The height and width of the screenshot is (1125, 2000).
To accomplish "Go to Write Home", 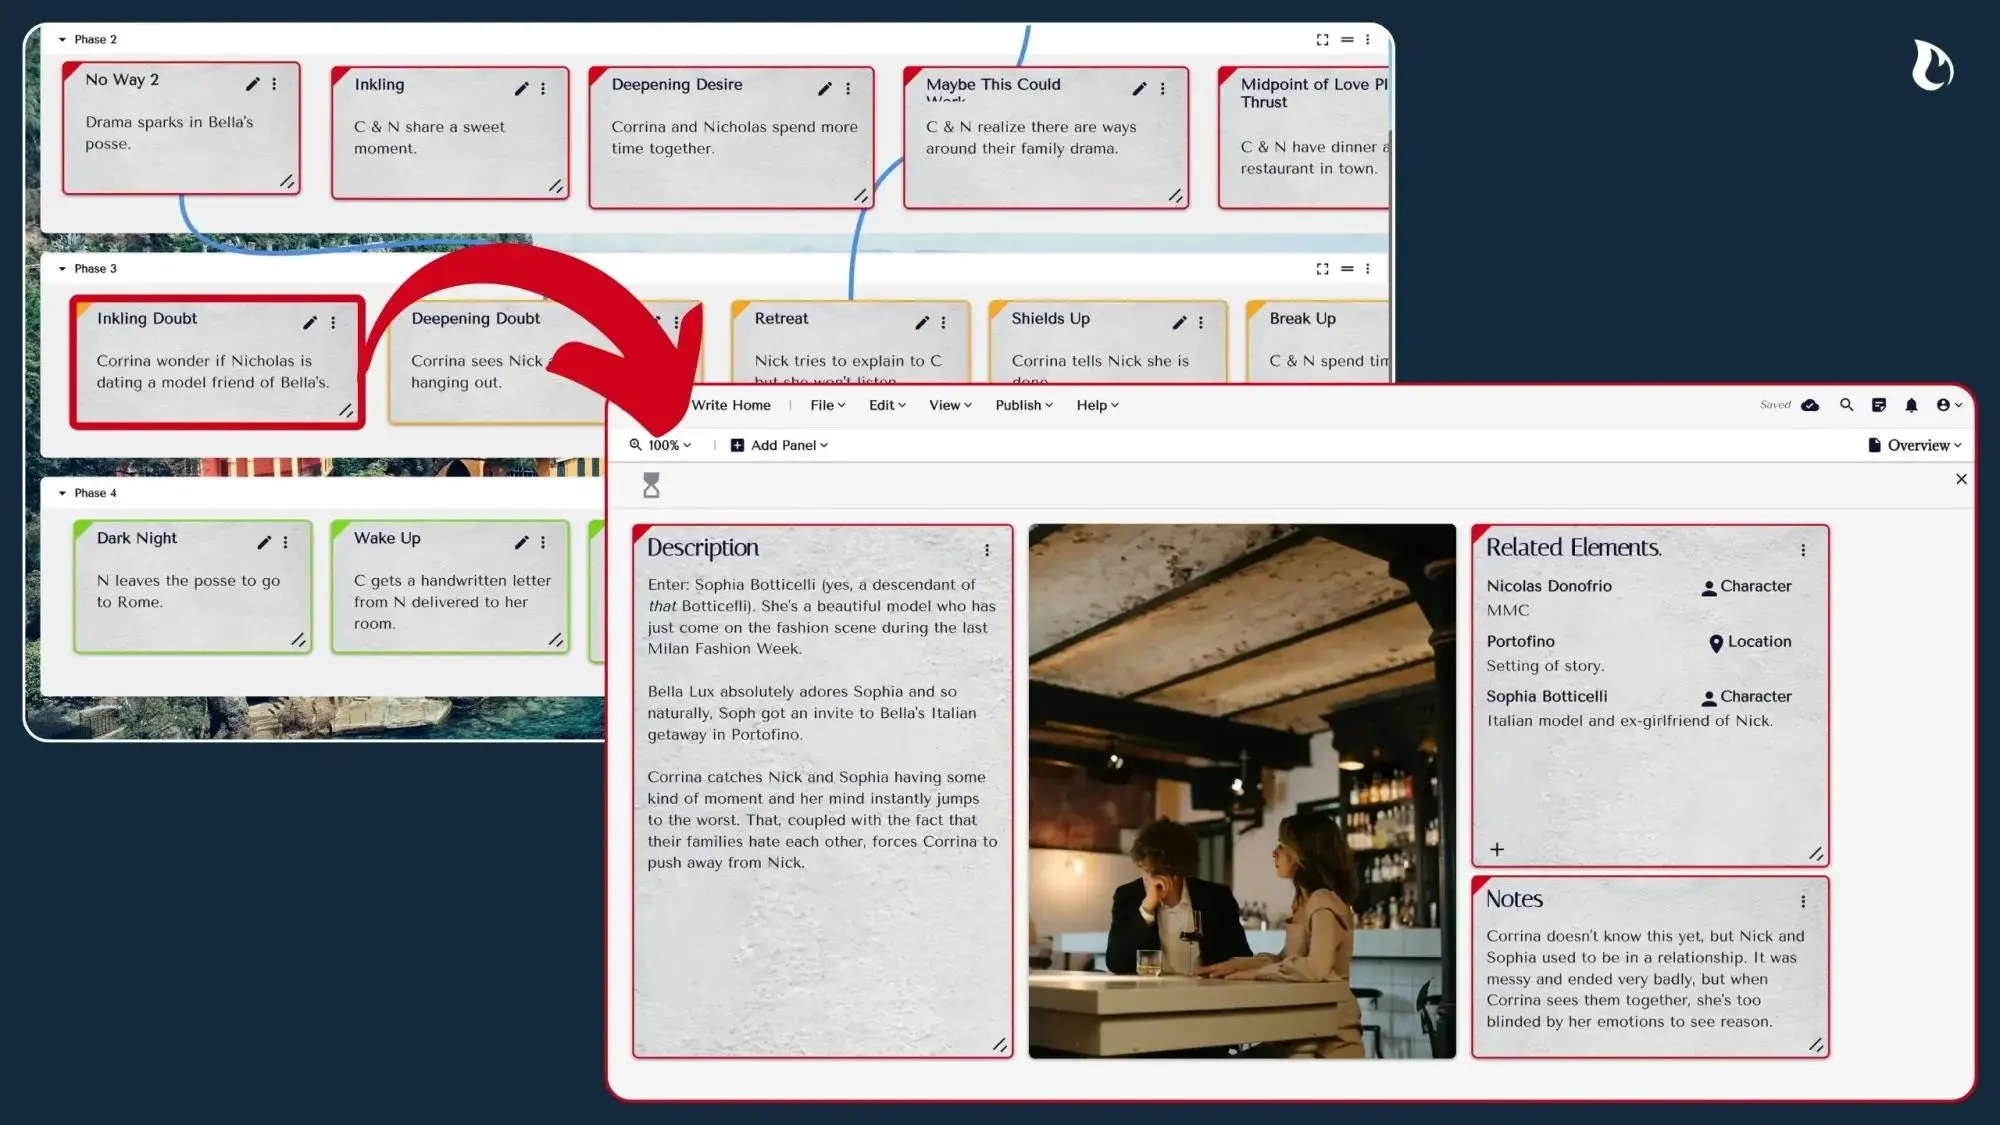I will click(x=731, y=405).
